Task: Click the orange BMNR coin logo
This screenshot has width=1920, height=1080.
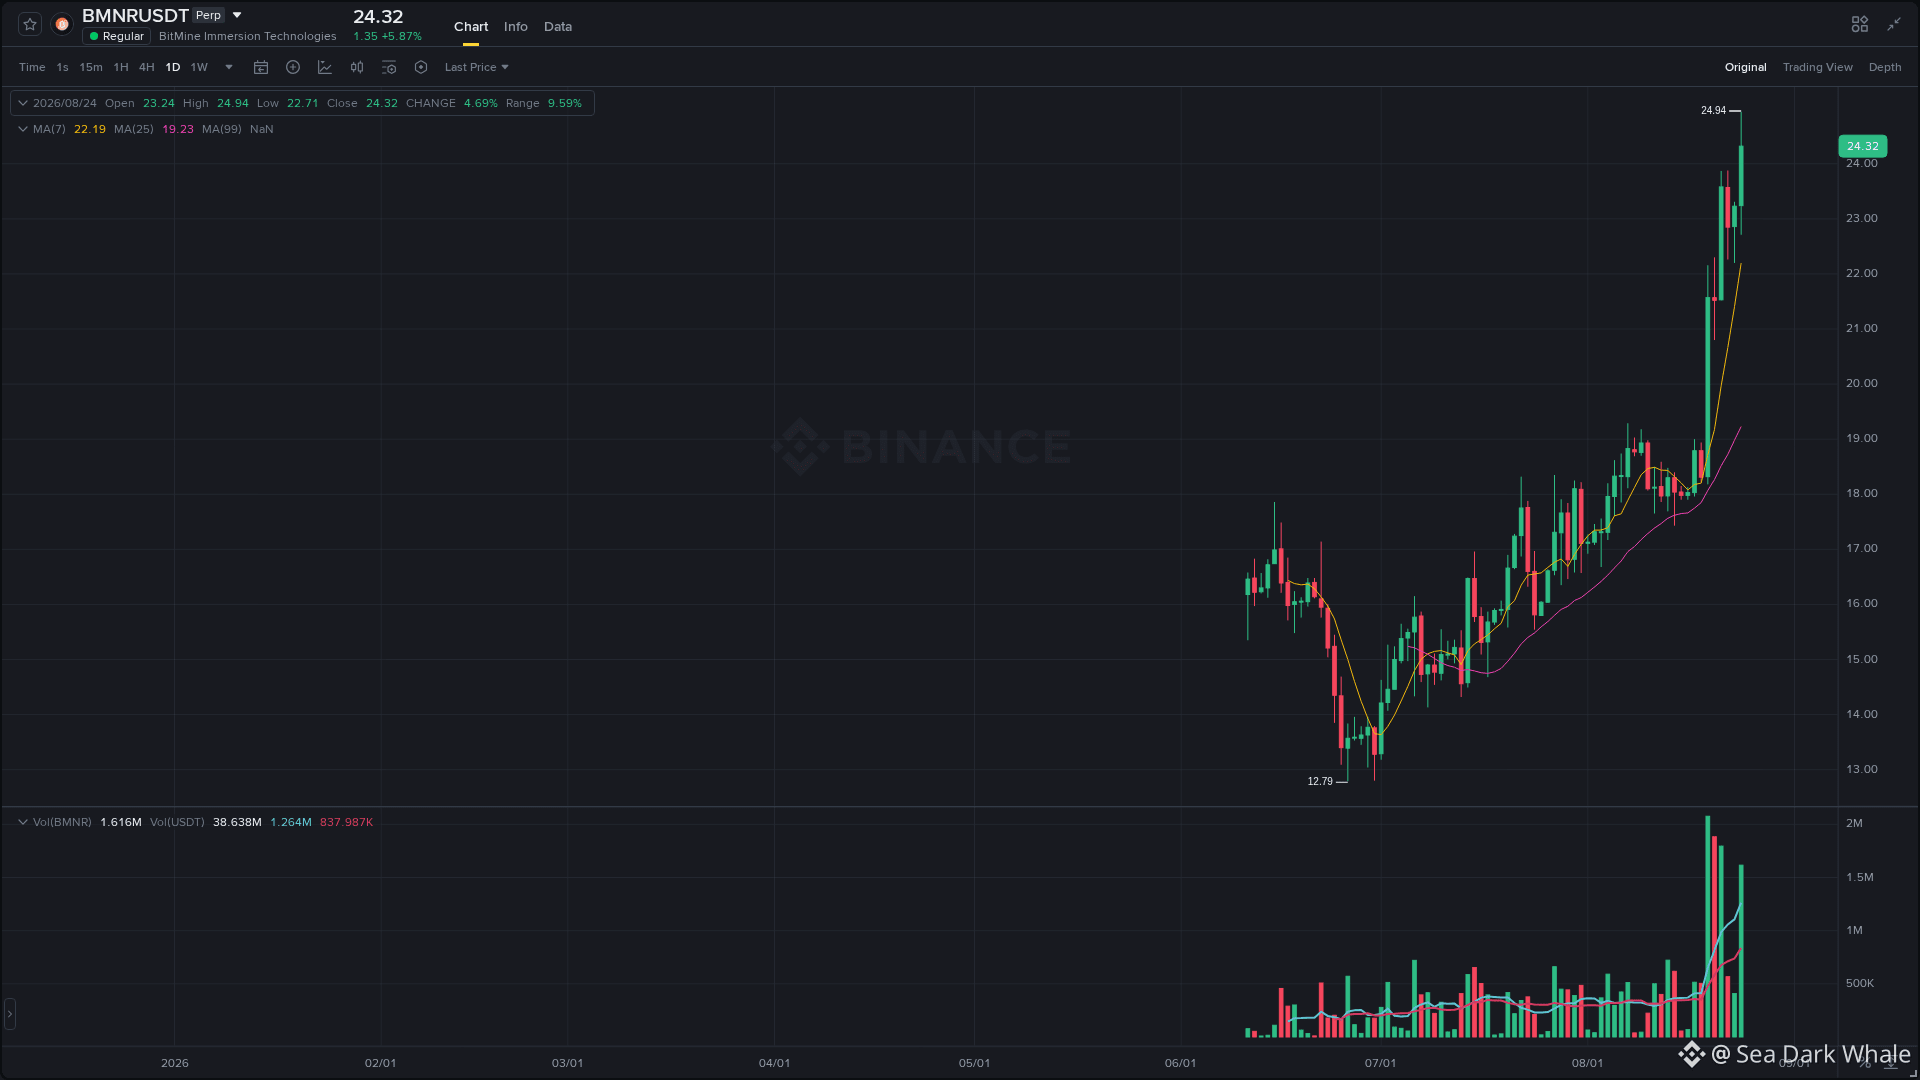Action: pyautogui.click(x=62, y=24)
